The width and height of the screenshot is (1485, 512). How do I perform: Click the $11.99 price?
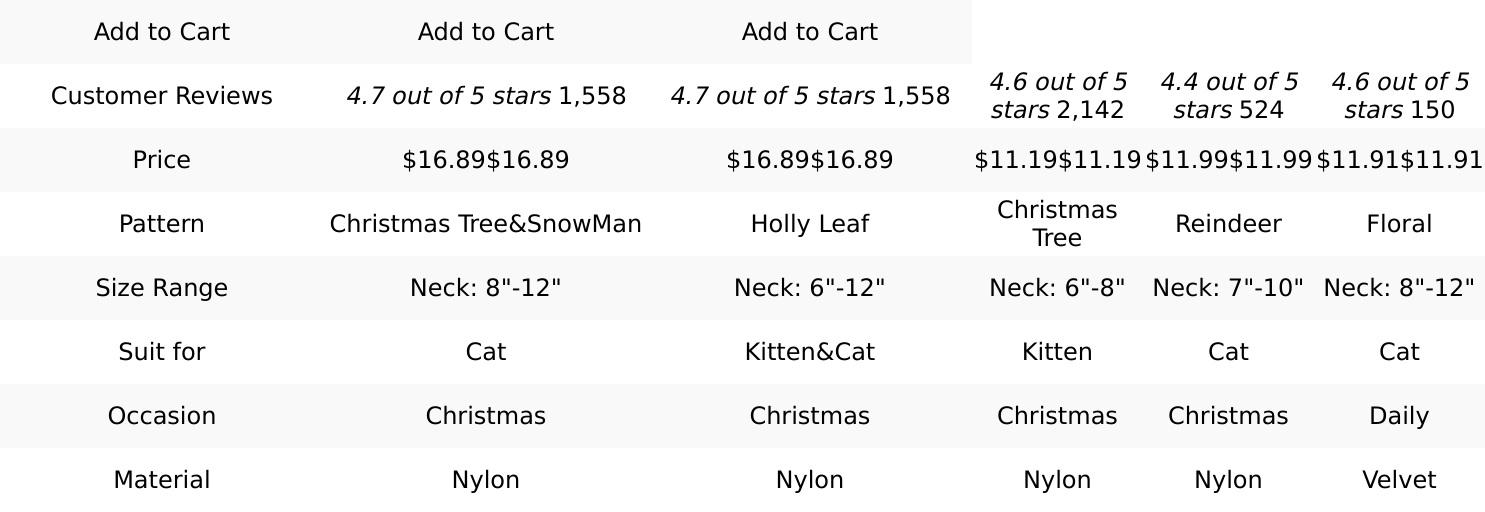(1228, 160)
